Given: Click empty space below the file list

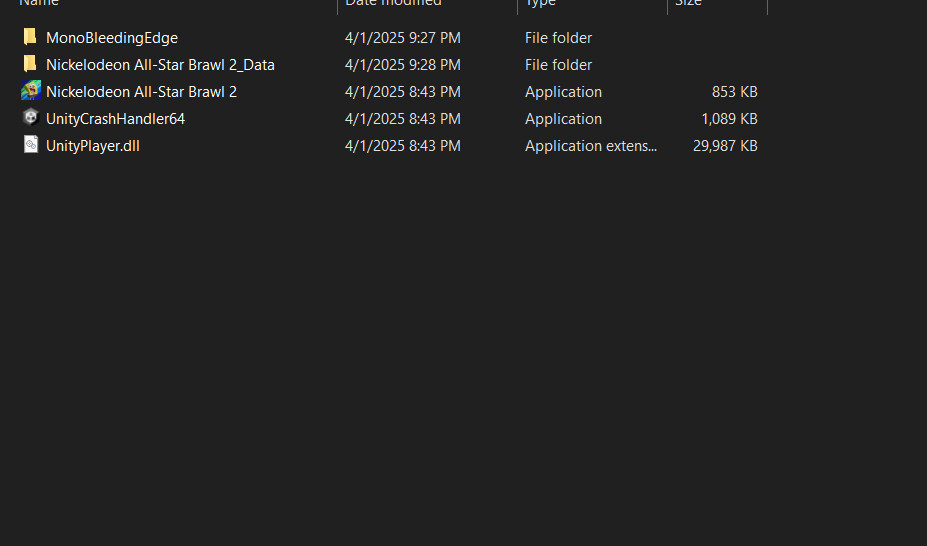Looking at the screenshot, I should [x=460, y=350].
